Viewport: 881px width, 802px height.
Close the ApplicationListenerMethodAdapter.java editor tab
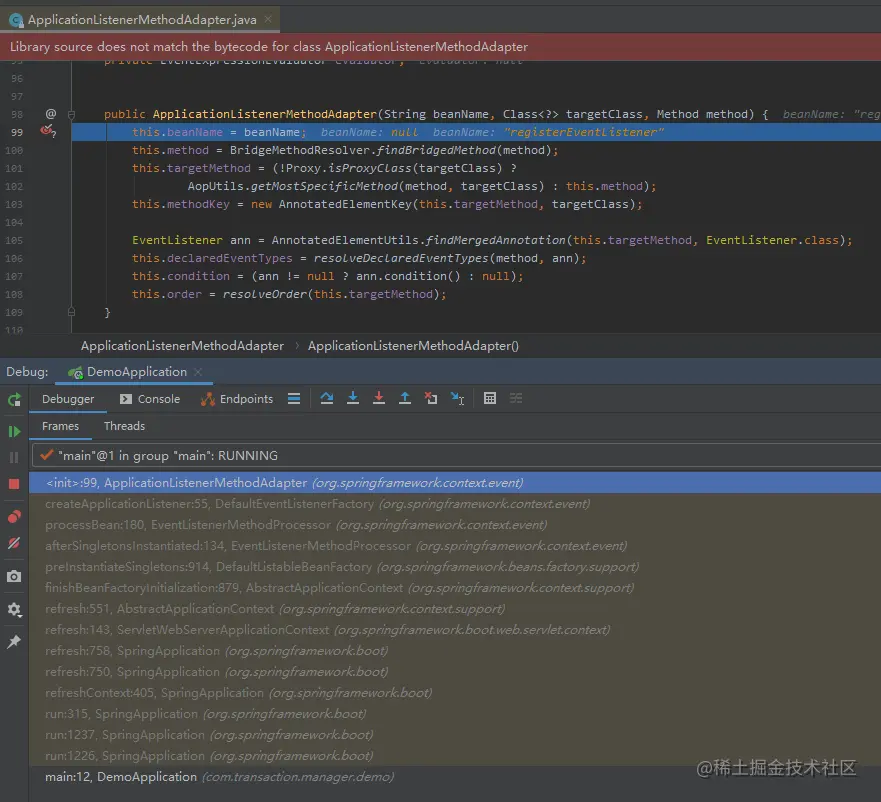(269, 19)
